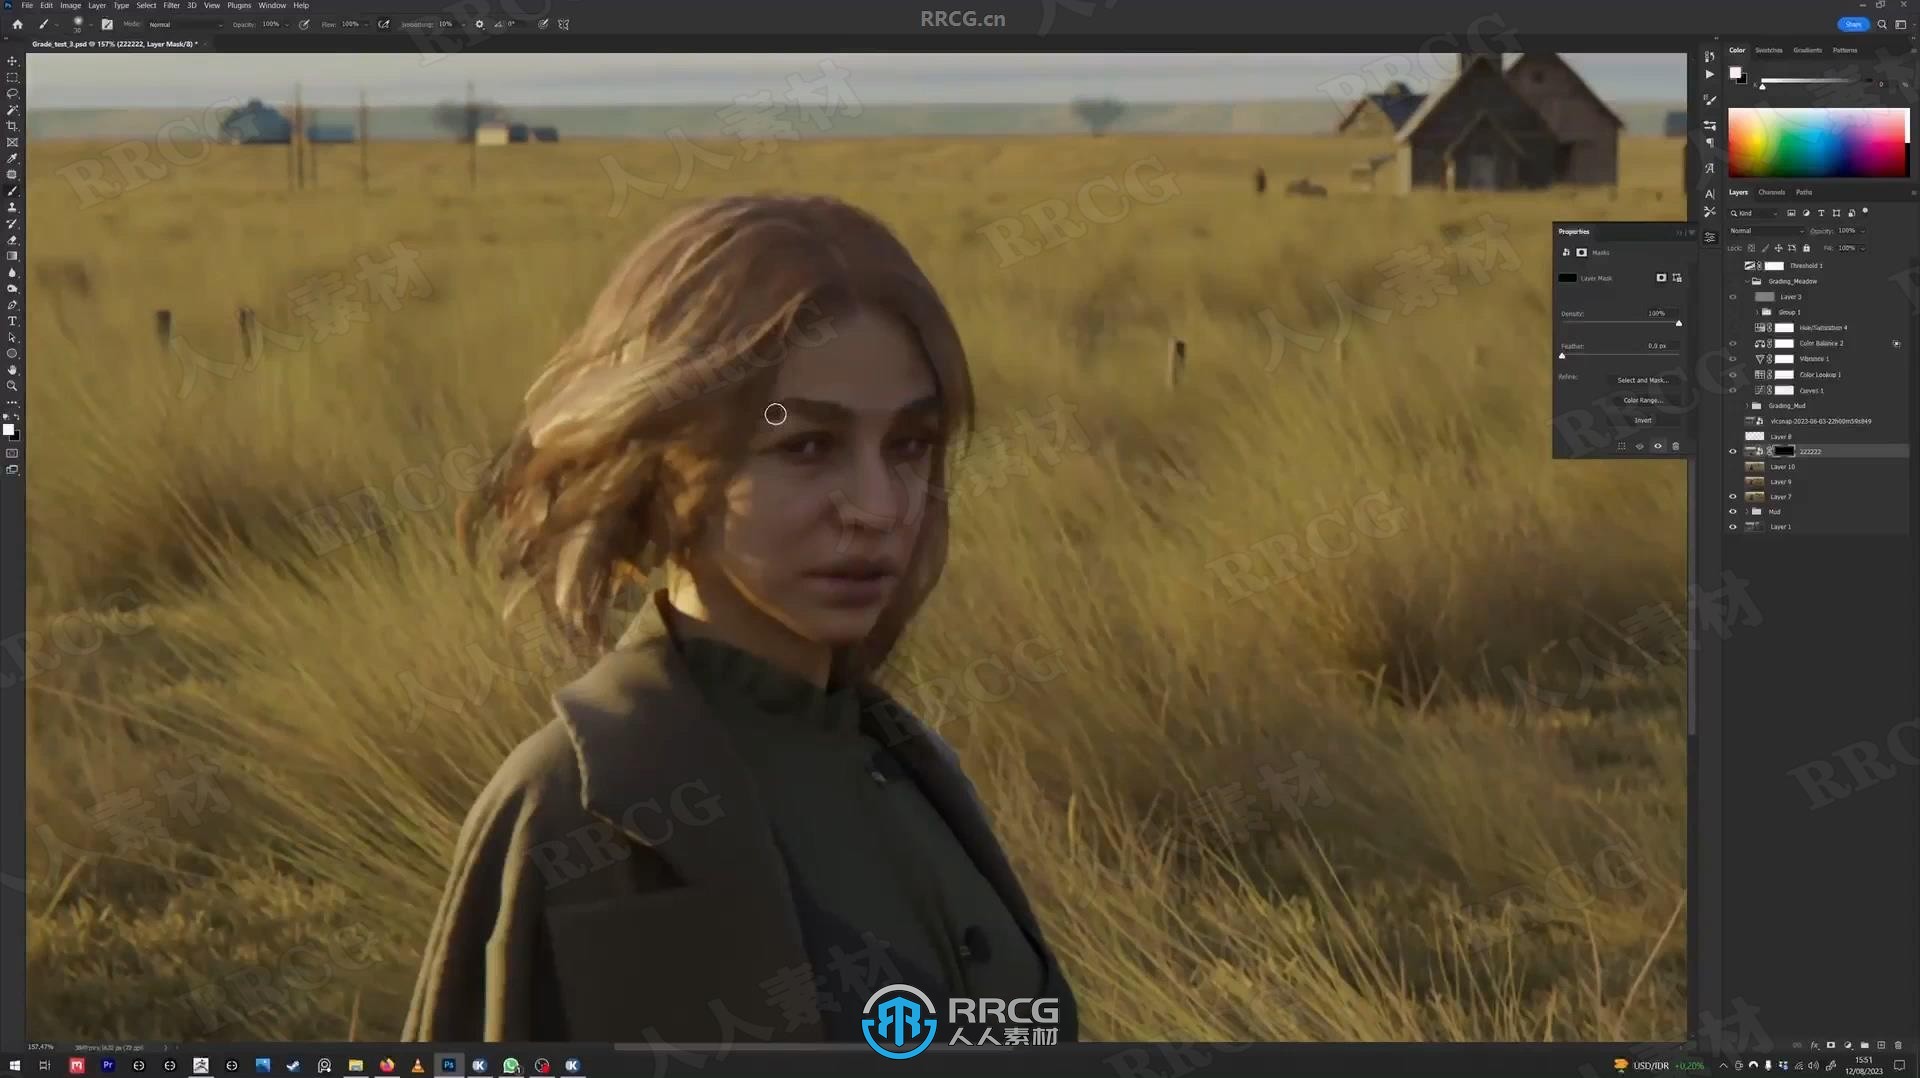1920x1078 pixels.
Task: Open the Filter menu
Action: coord(171,5)
